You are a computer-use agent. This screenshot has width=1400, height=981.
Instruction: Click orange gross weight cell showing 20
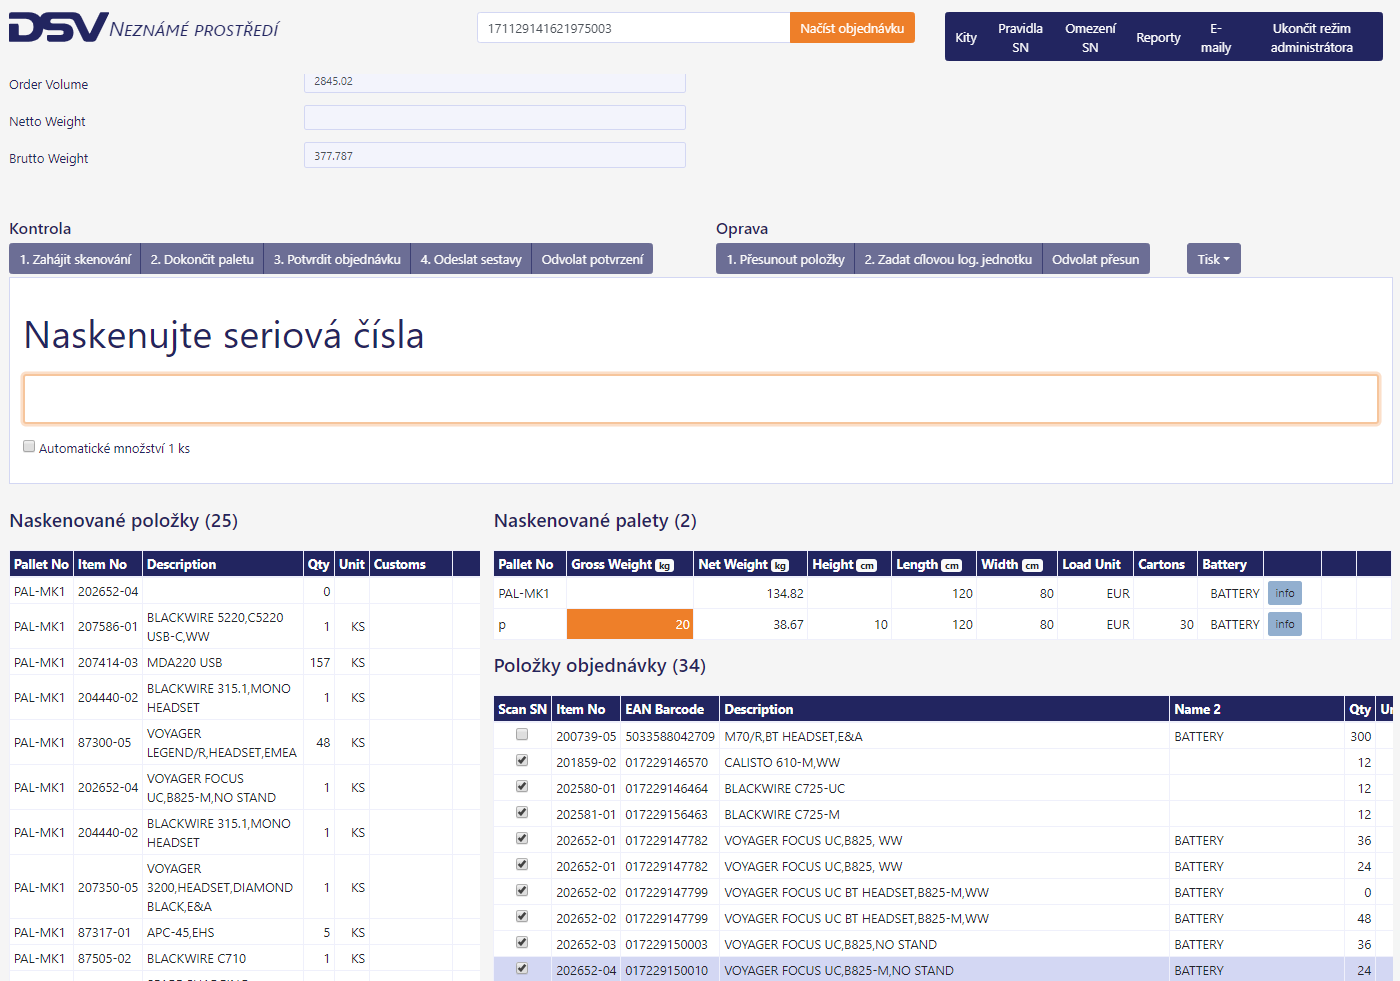coord(629,624)
